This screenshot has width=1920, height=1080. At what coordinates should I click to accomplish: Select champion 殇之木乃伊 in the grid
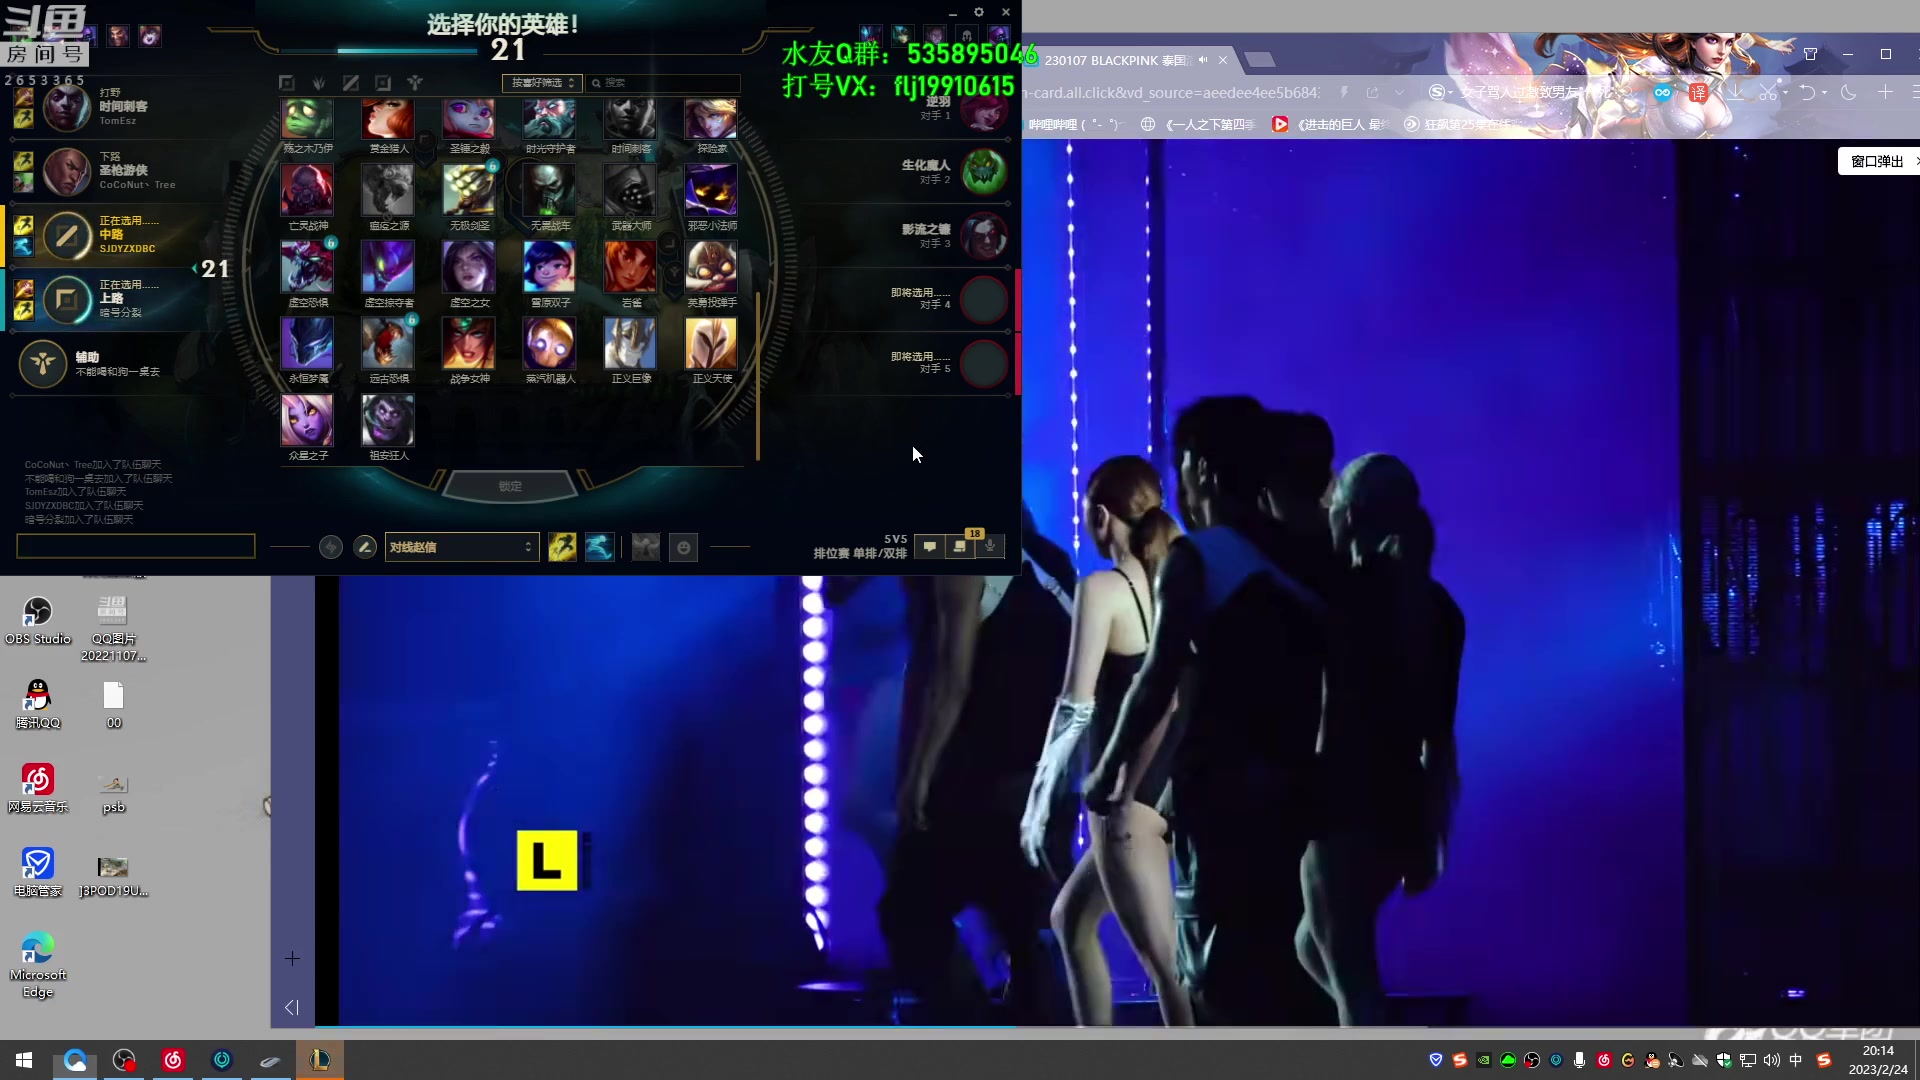click(307, 118)
